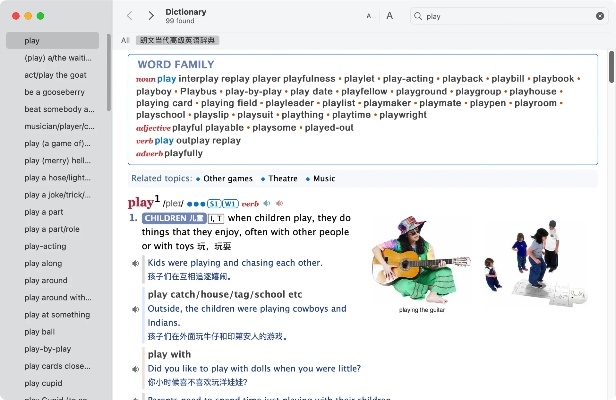Focus the search field containing play
Screen dimensions: 616x400
click(x=509, y=16)
